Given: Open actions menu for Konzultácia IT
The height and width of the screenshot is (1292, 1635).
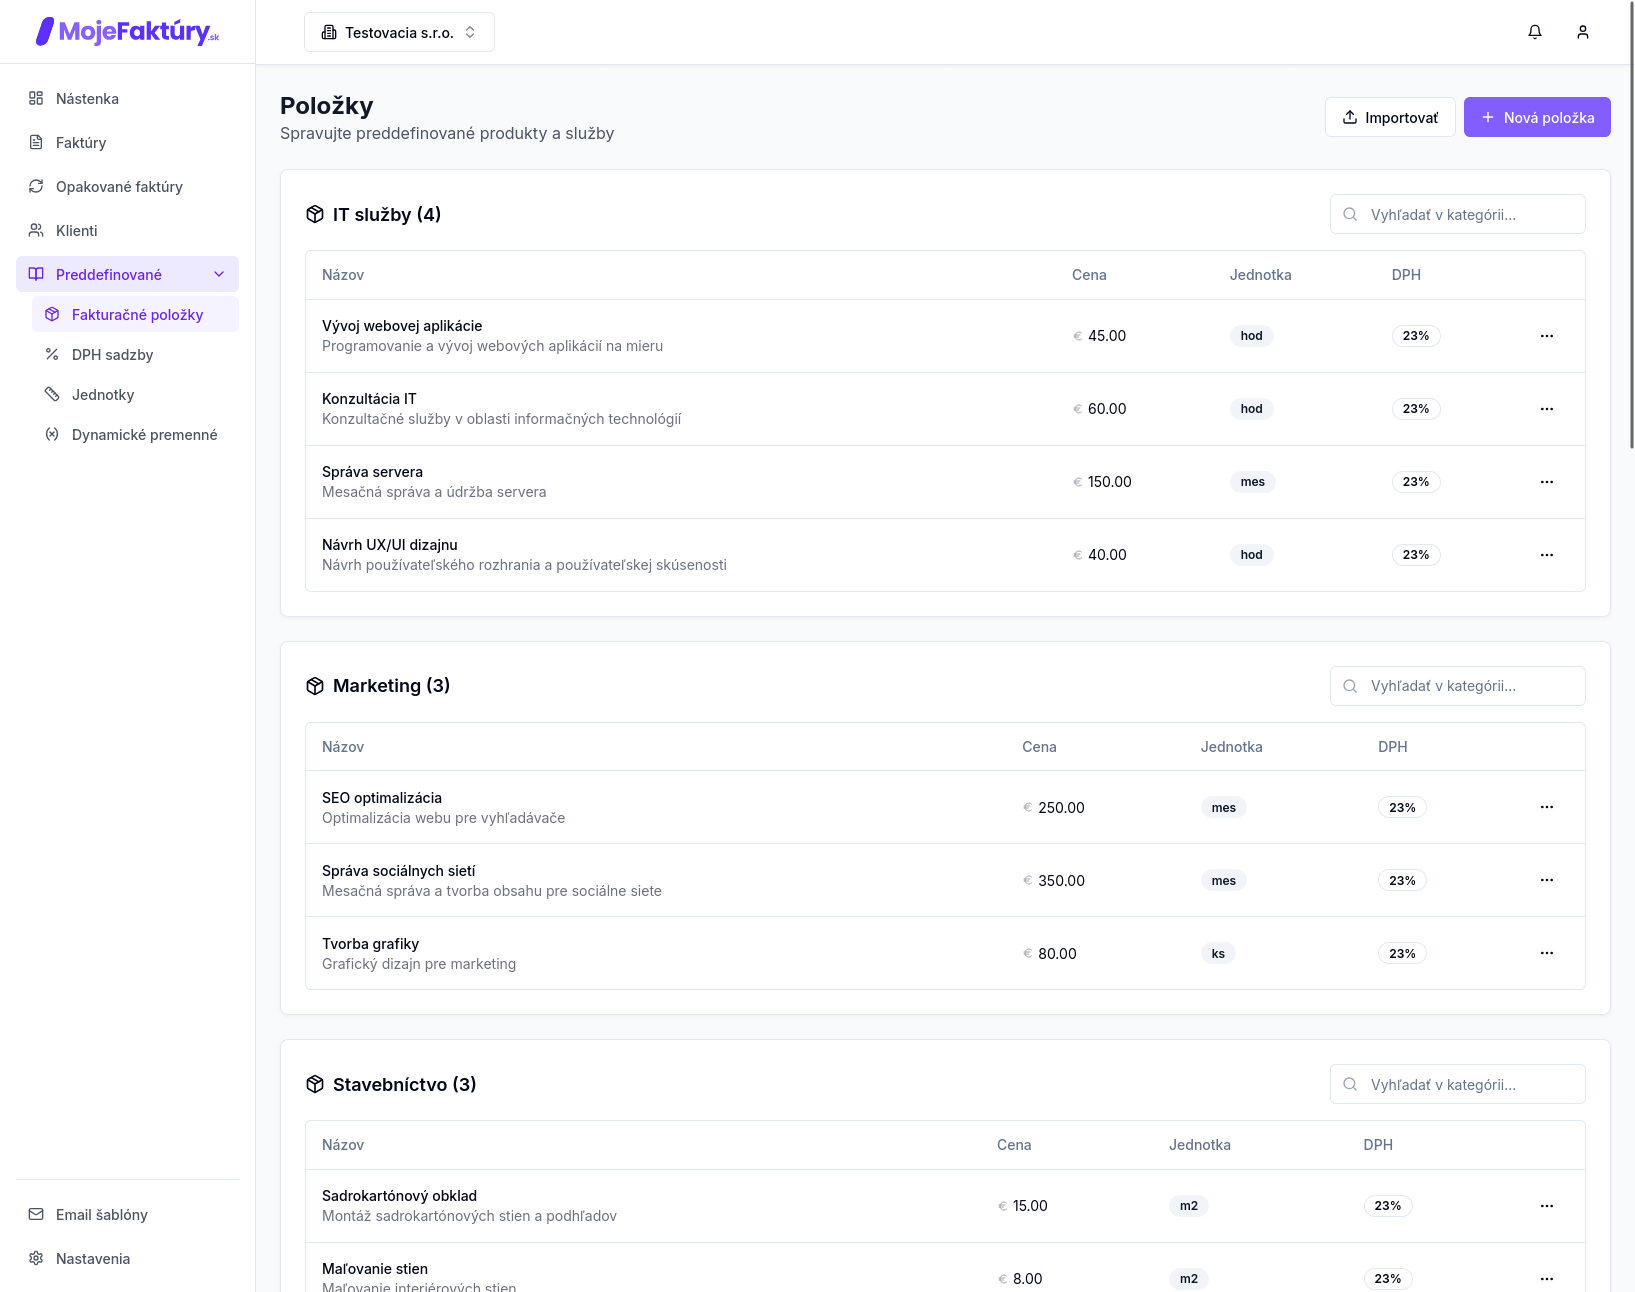Looking at the screenshot, I should (x=1547, y=409).
